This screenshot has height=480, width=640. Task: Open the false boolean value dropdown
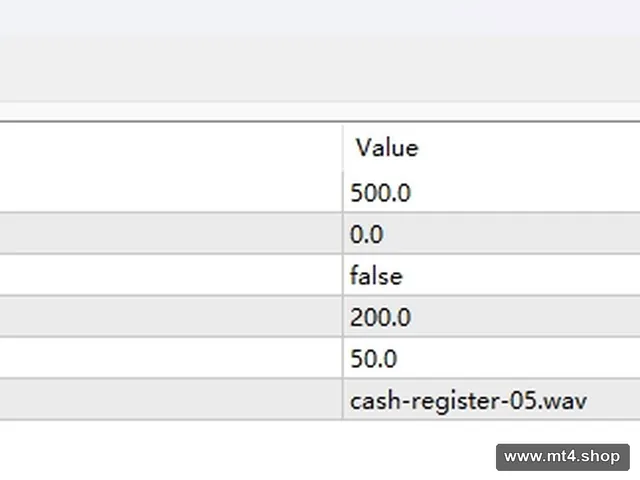click(x=491, y=275)
